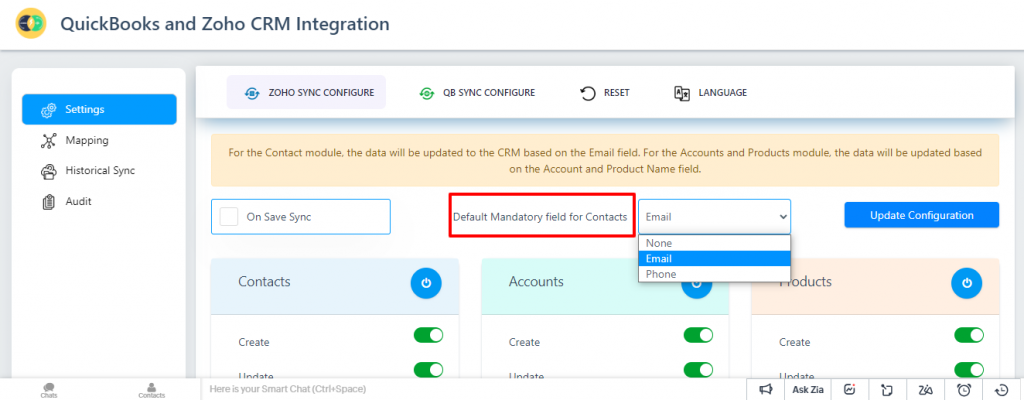Open the recent history clock icon
Viewport: 1024px width, 400px height.
point(1002,390)
